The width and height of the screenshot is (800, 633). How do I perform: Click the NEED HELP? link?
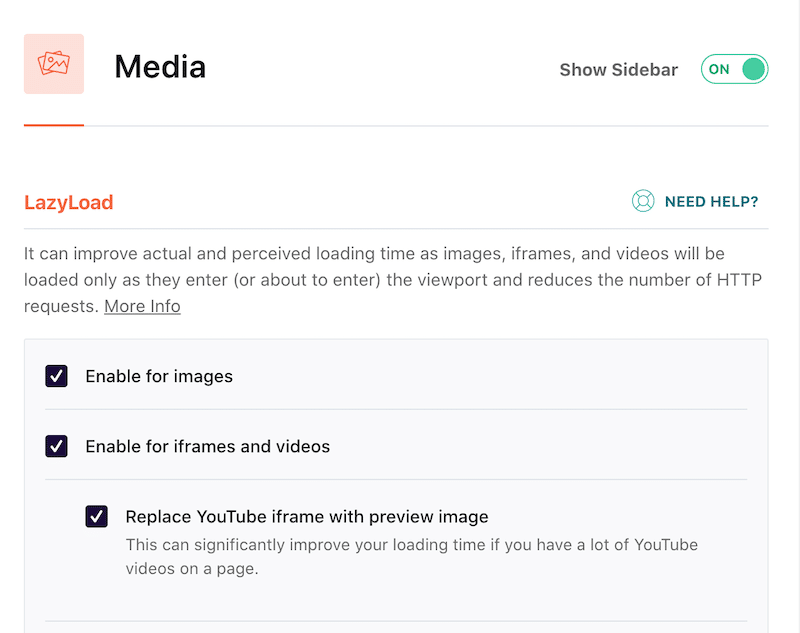tap(712, 201)
